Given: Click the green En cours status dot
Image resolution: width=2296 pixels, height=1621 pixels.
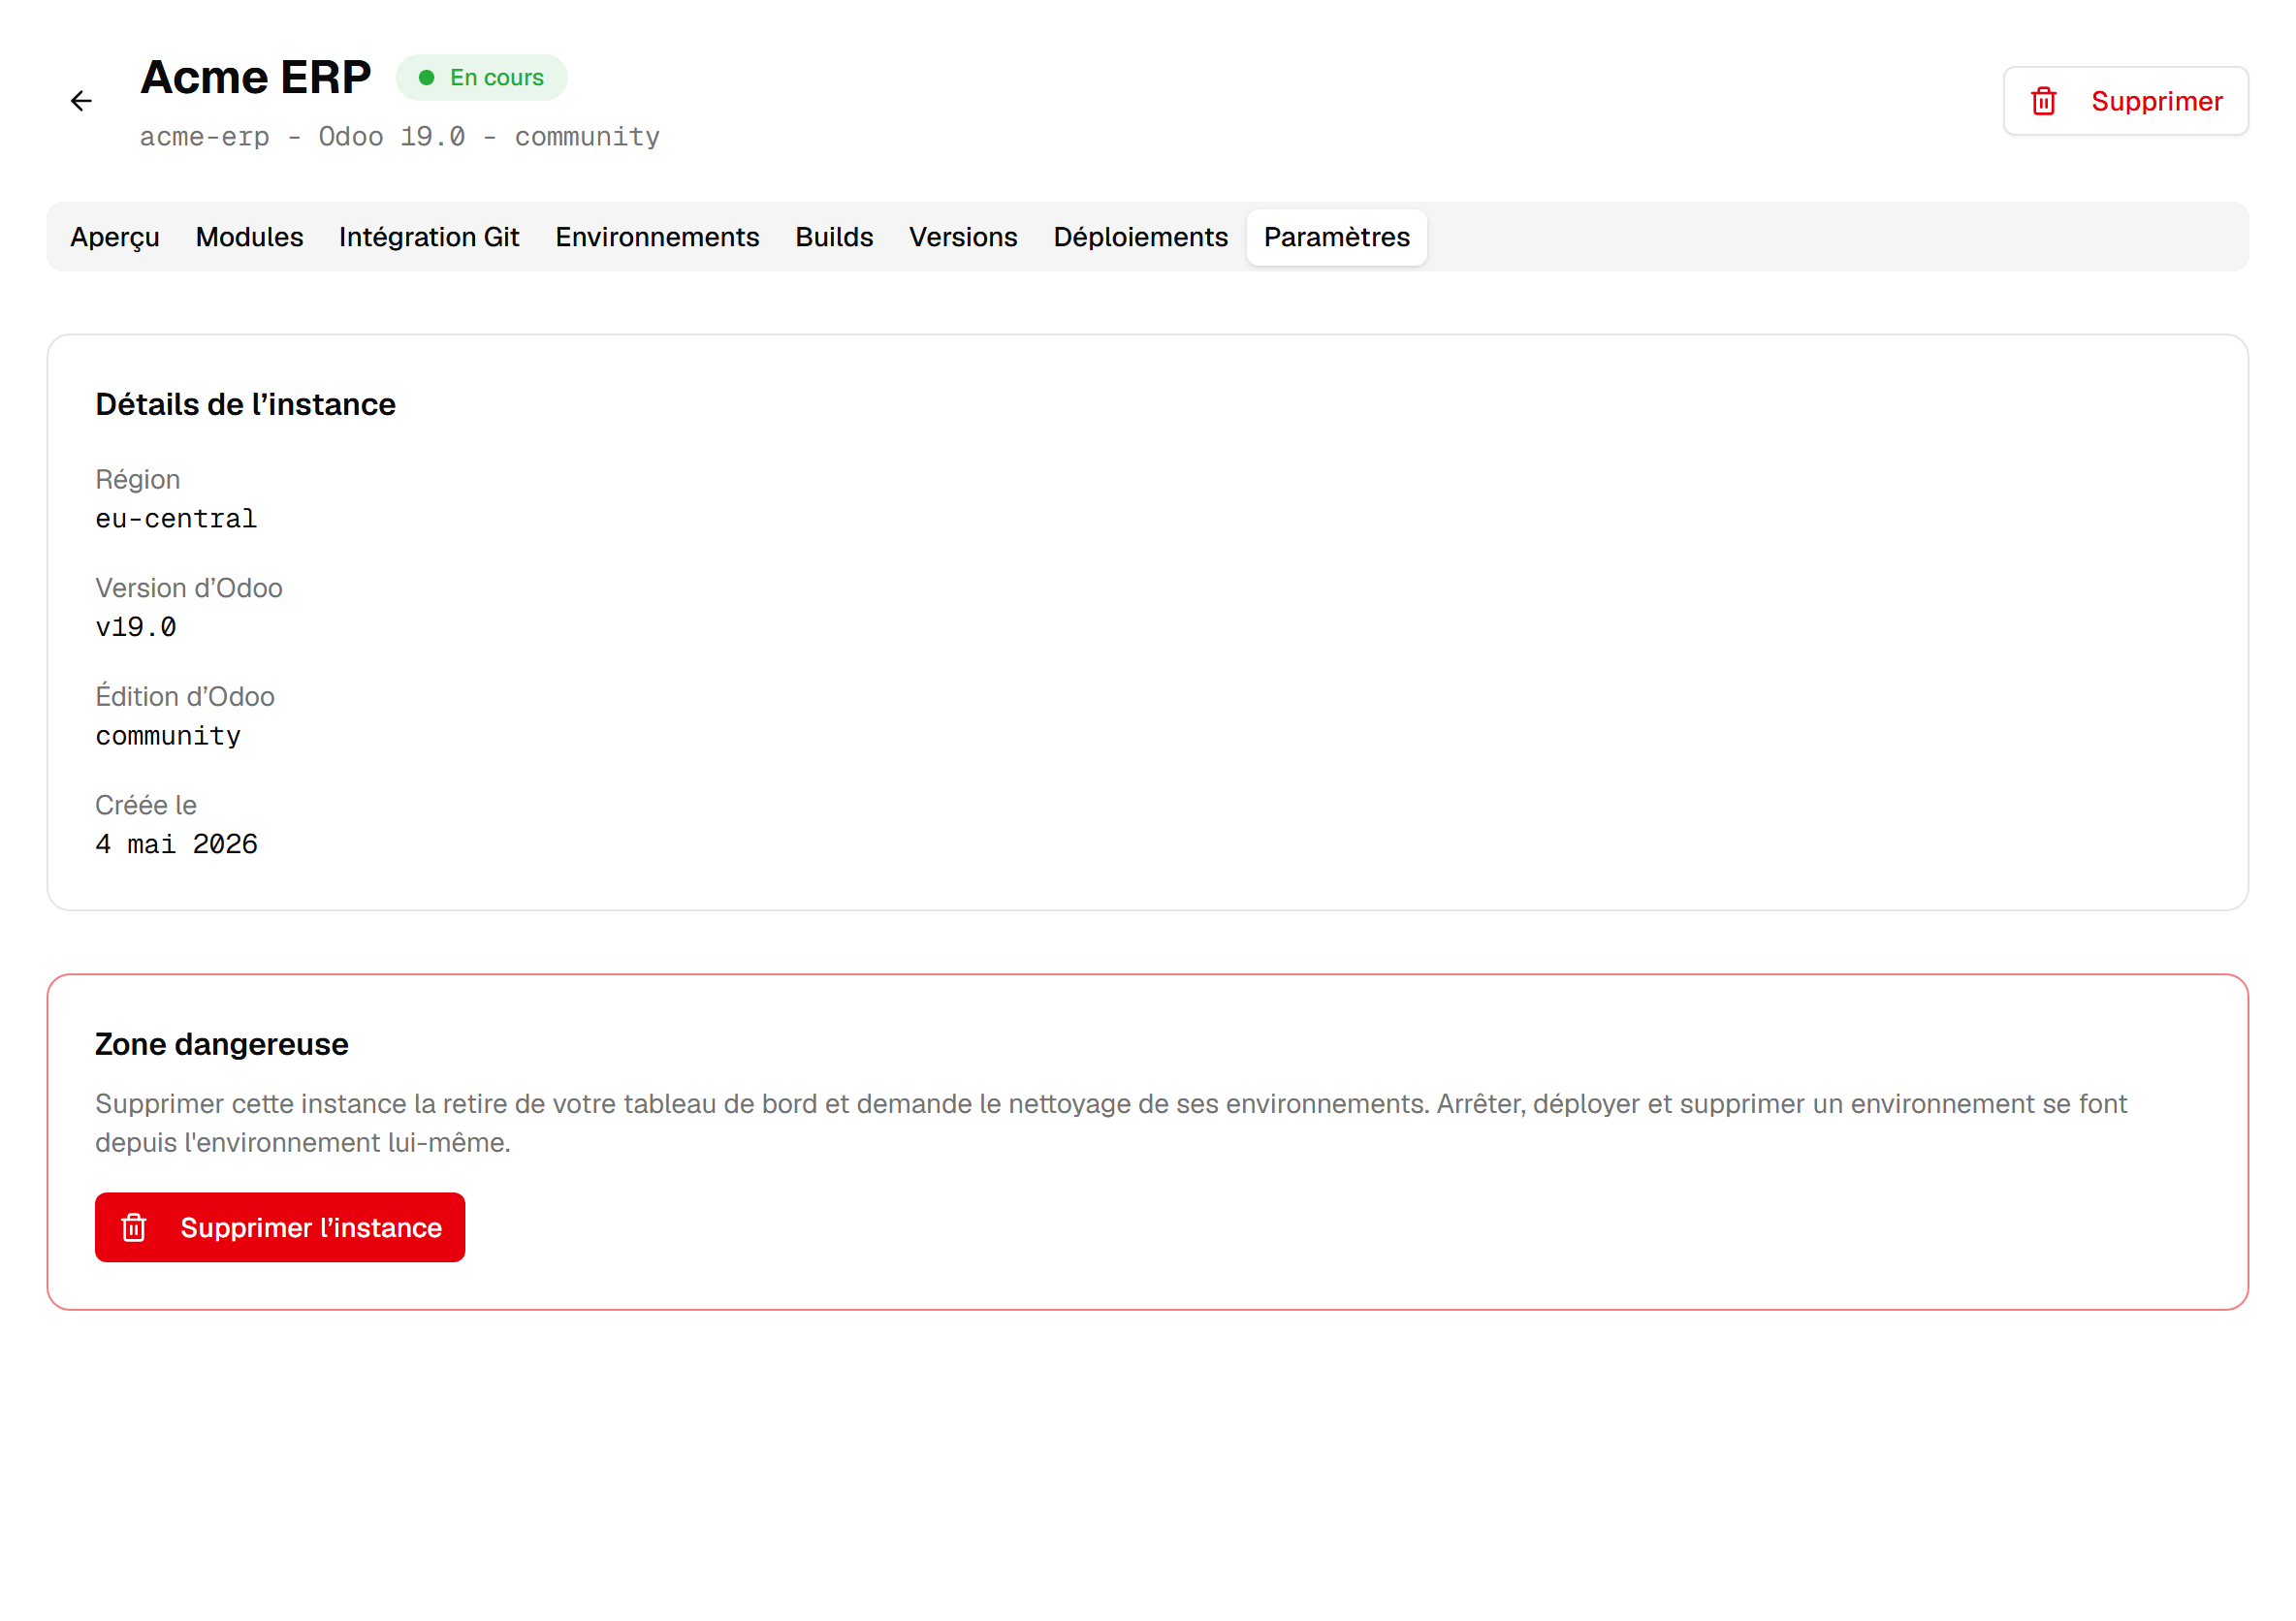Looking at the screenshot, I should point(426,78).
